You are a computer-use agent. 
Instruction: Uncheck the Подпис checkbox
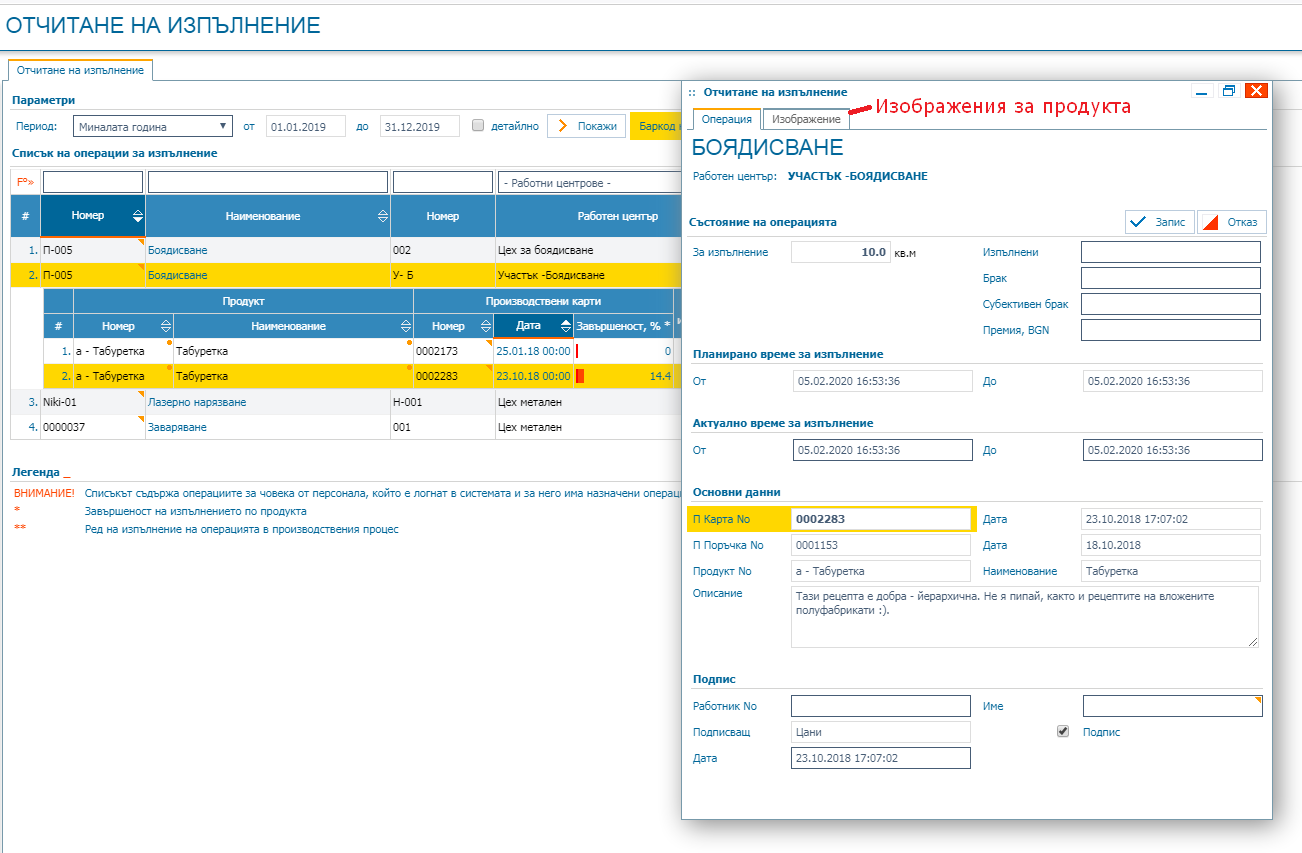[1063, 732]
